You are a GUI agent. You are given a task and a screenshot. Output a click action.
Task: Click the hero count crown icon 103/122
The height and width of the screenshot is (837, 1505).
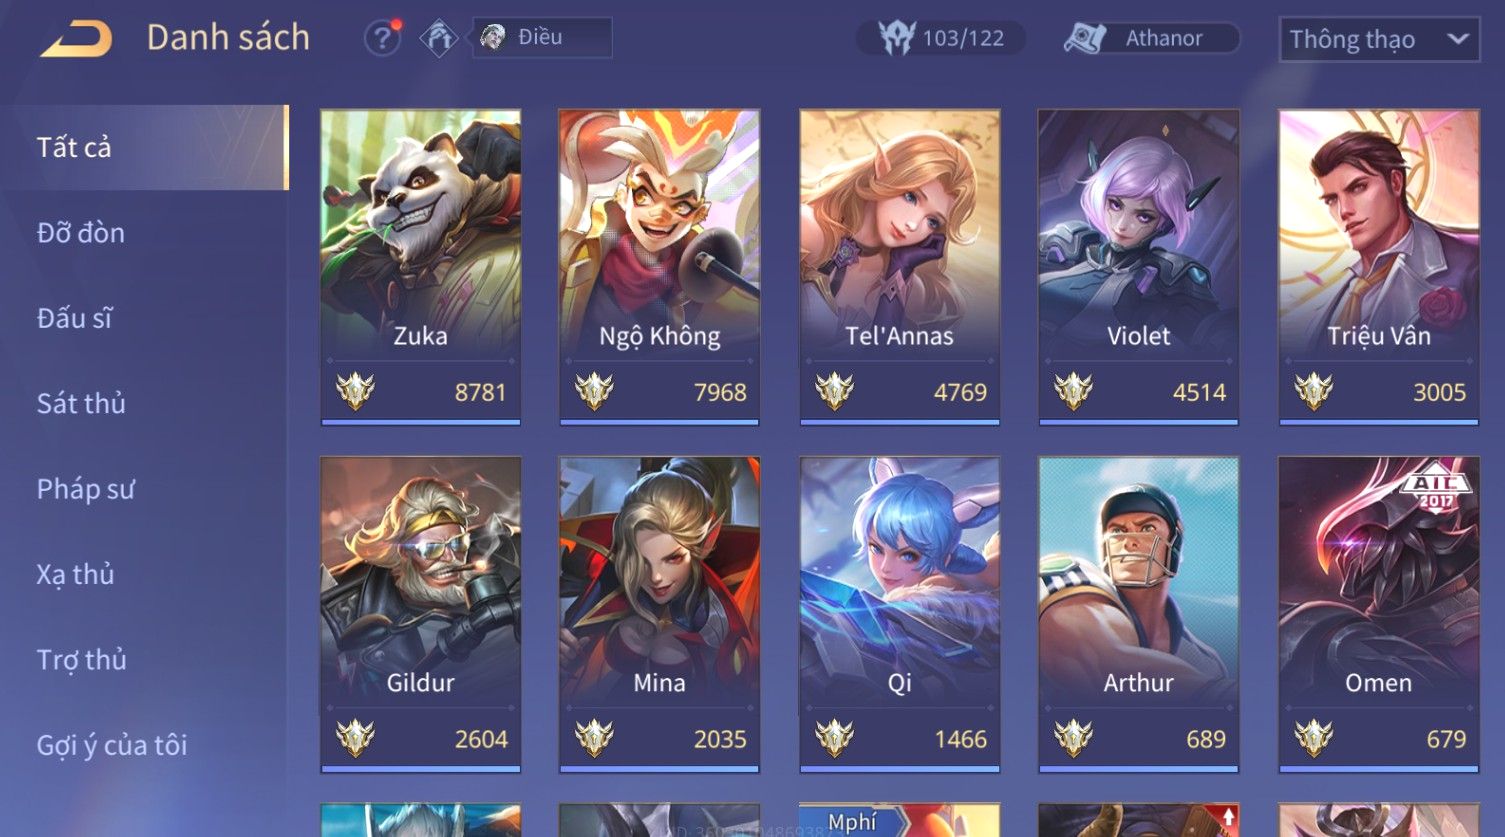click(897, 38)
